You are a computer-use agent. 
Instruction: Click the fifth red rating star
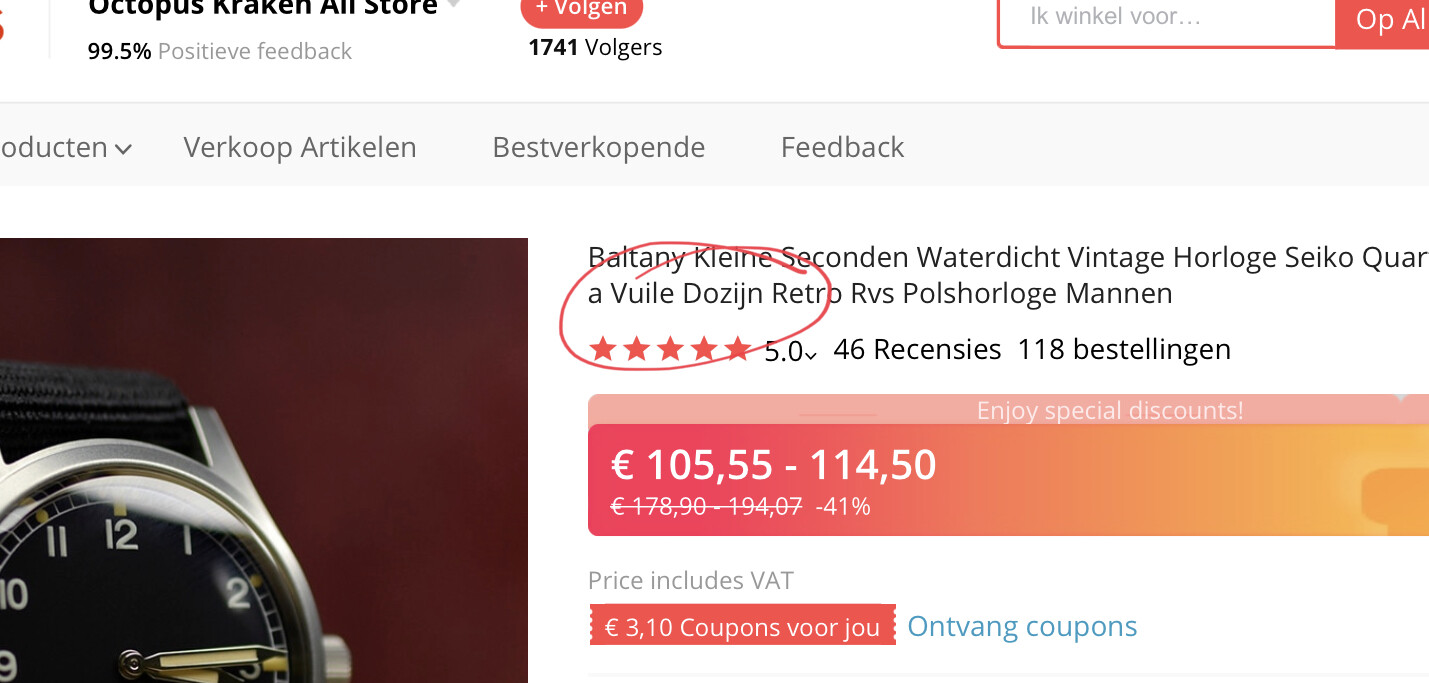738,349
